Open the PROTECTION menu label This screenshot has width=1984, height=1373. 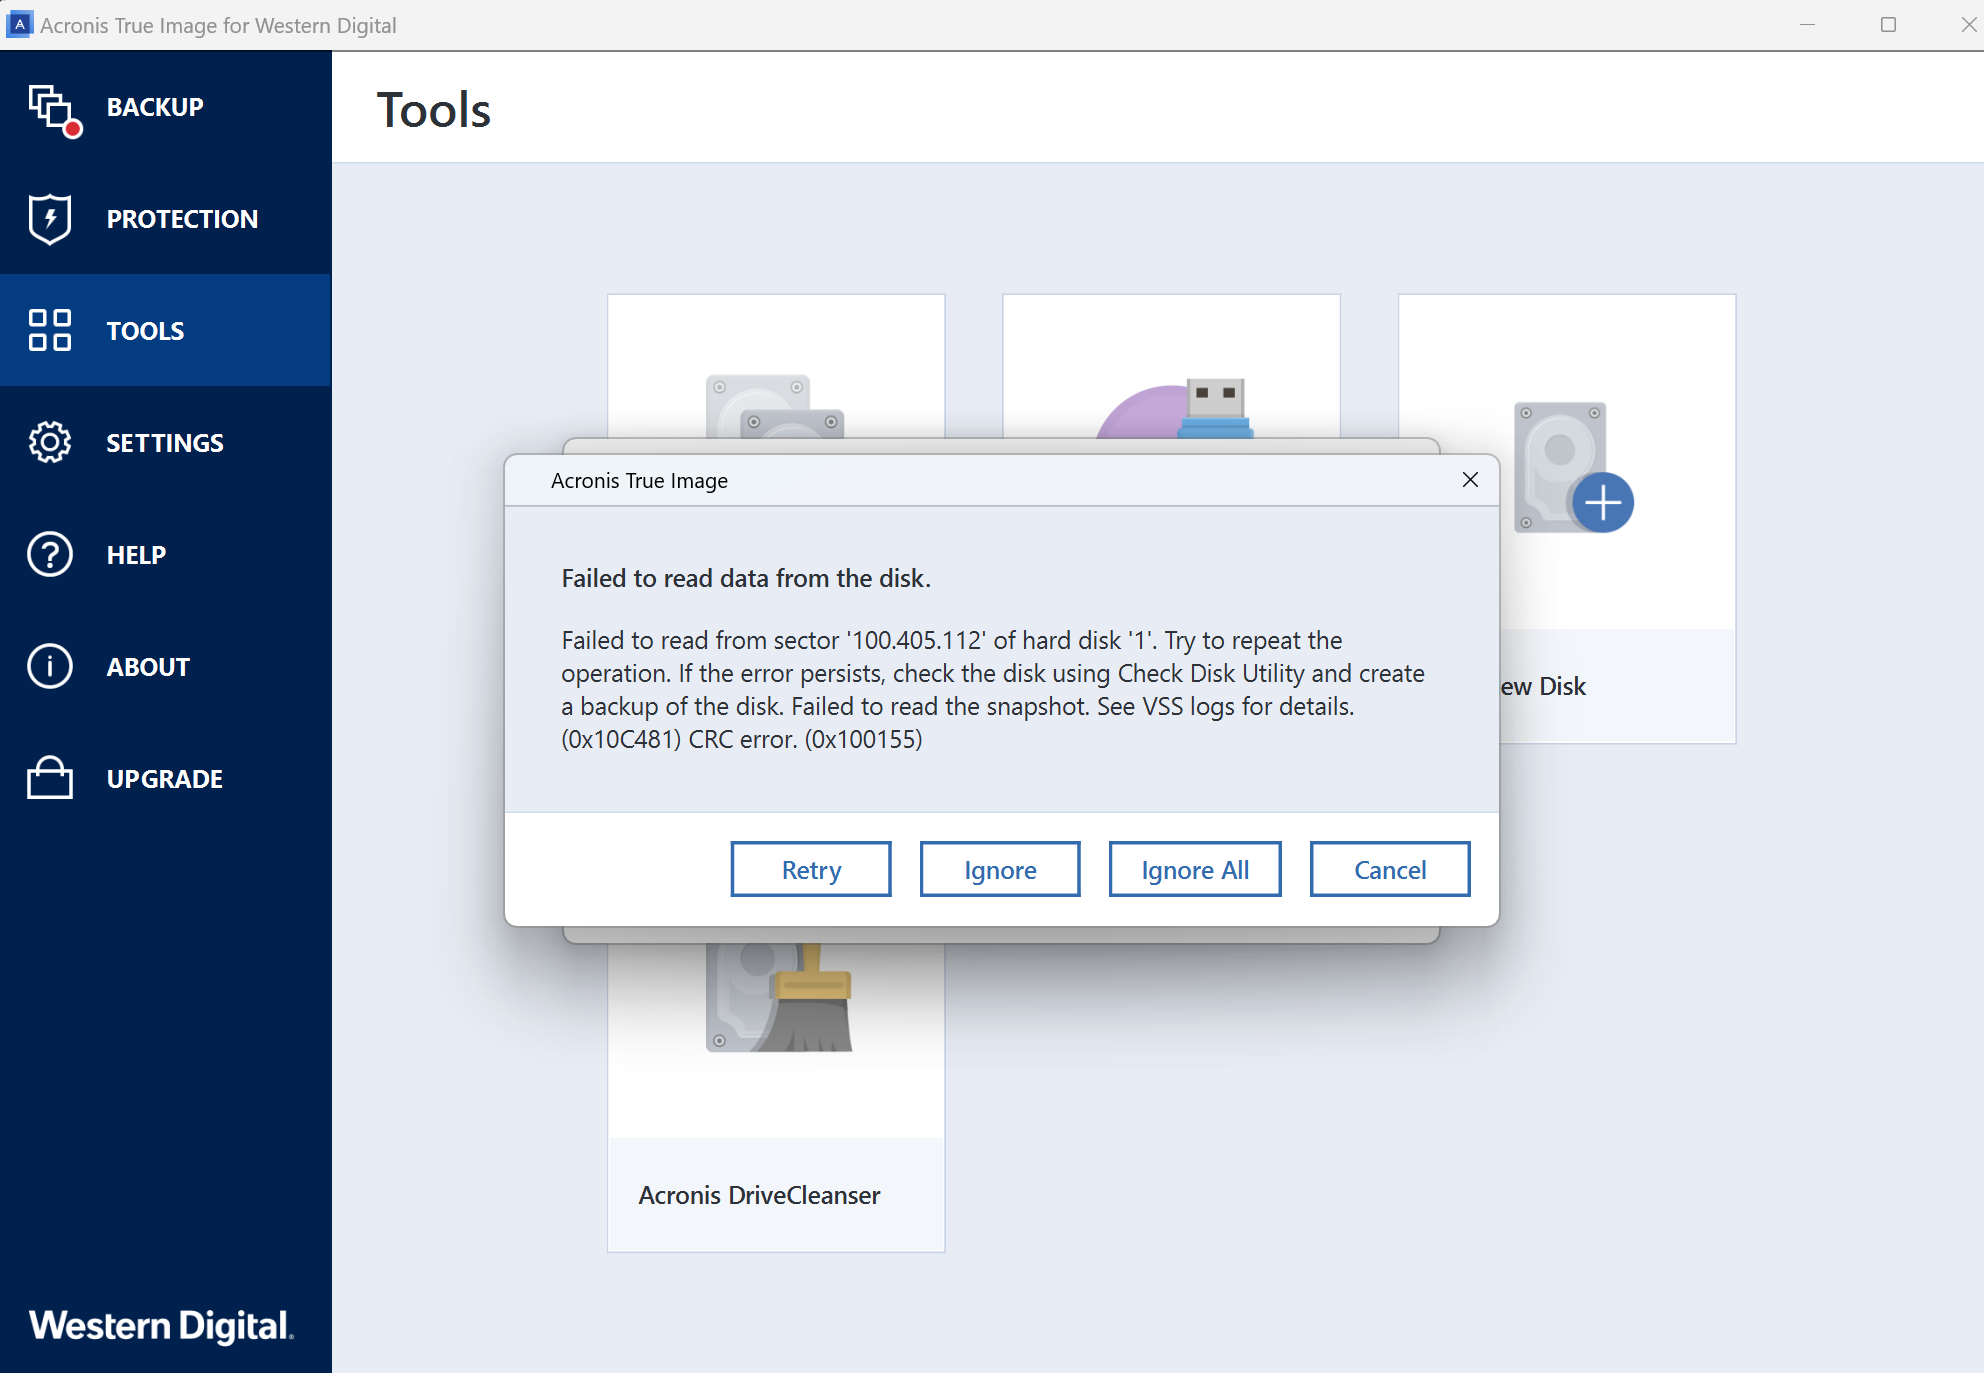point(182,219)
